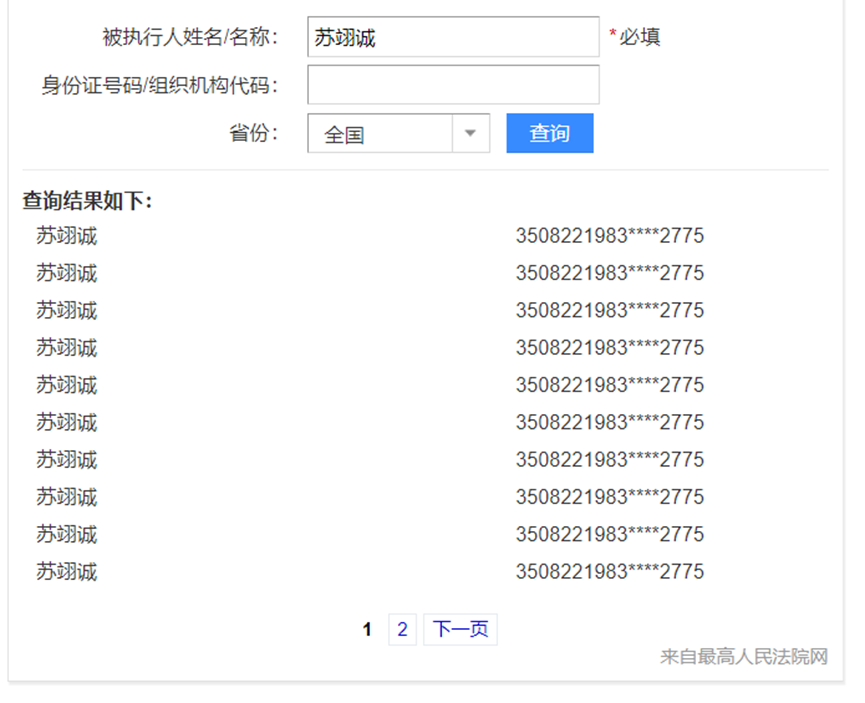
Task: Go to results page 2
Action: 402,630
